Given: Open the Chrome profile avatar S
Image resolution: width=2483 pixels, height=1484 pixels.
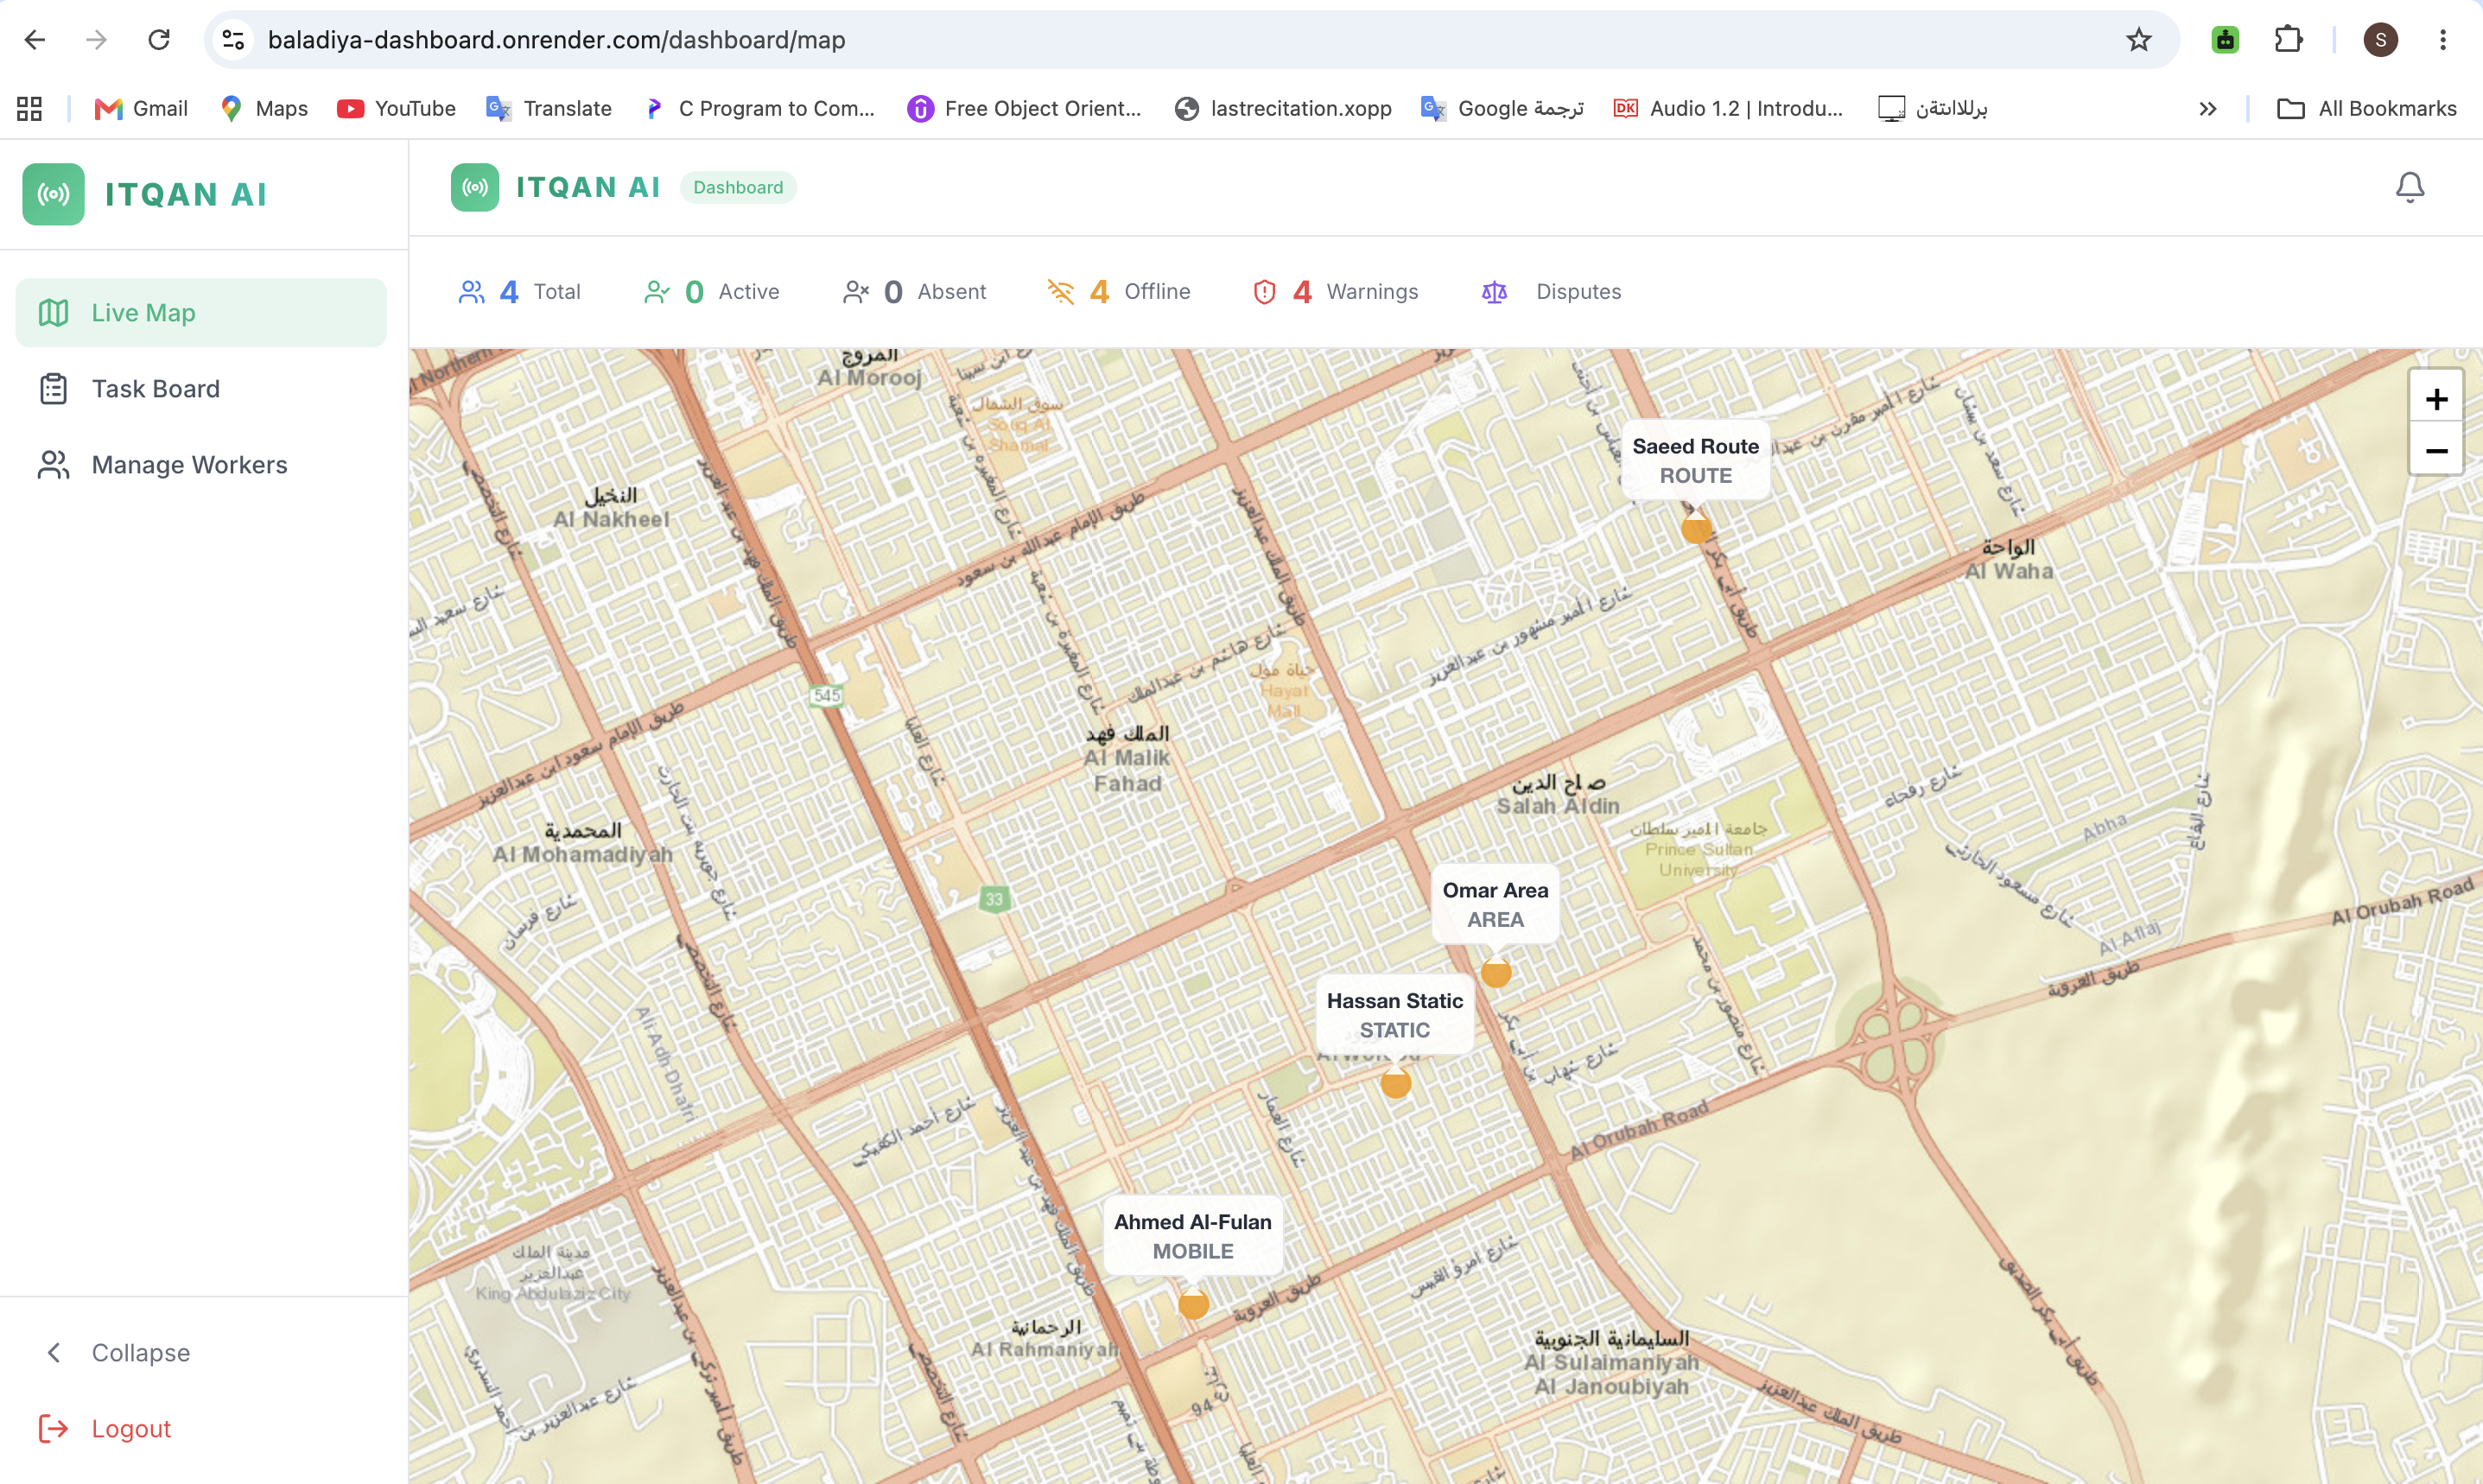Looking at the screenshot, I should pyautogui.click(x=2380, y=40).
